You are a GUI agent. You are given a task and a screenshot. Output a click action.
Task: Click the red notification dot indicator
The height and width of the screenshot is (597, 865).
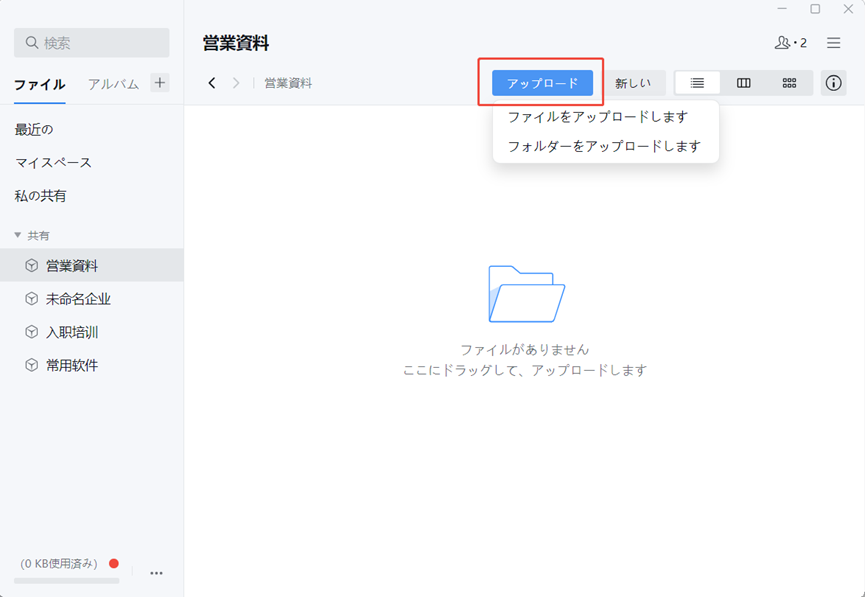pyautogui.click(x=113, y=564)
